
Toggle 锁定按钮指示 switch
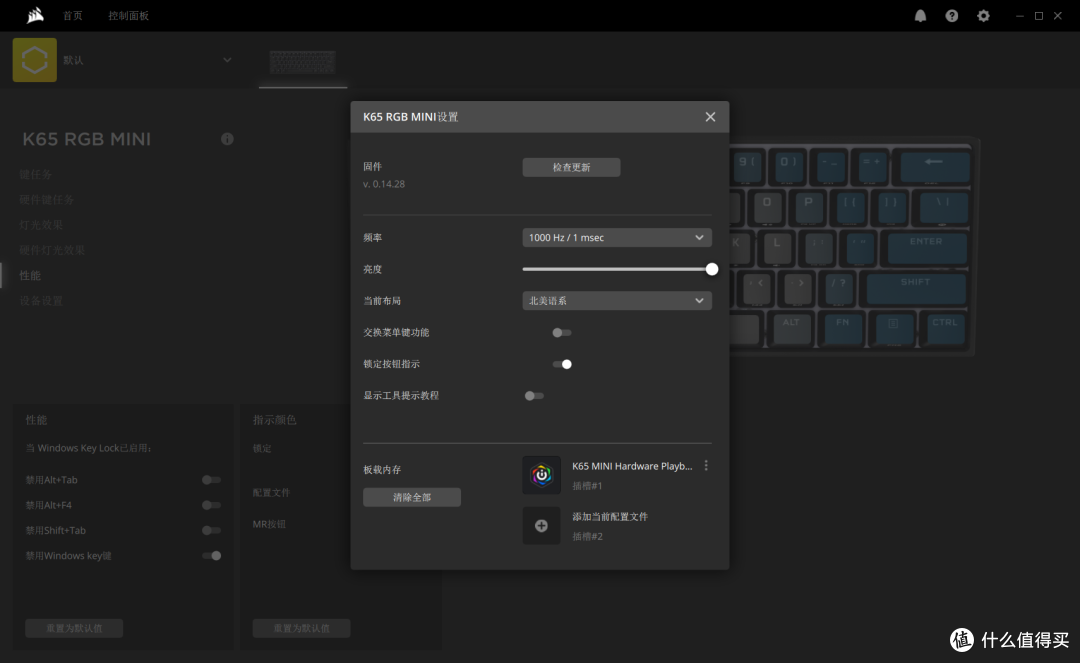point(561,364)
